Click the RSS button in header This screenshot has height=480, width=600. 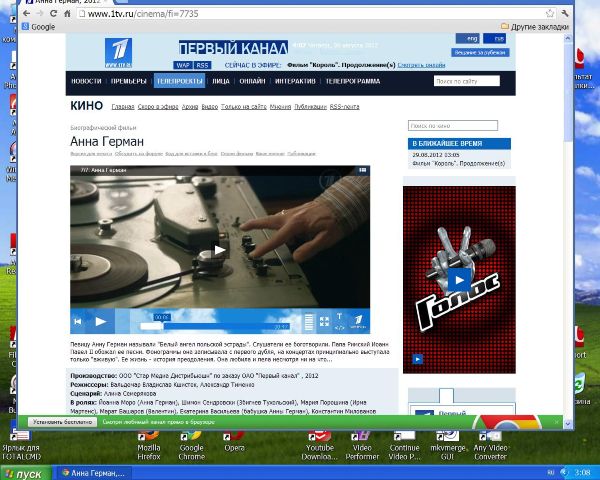coord(202,65)
